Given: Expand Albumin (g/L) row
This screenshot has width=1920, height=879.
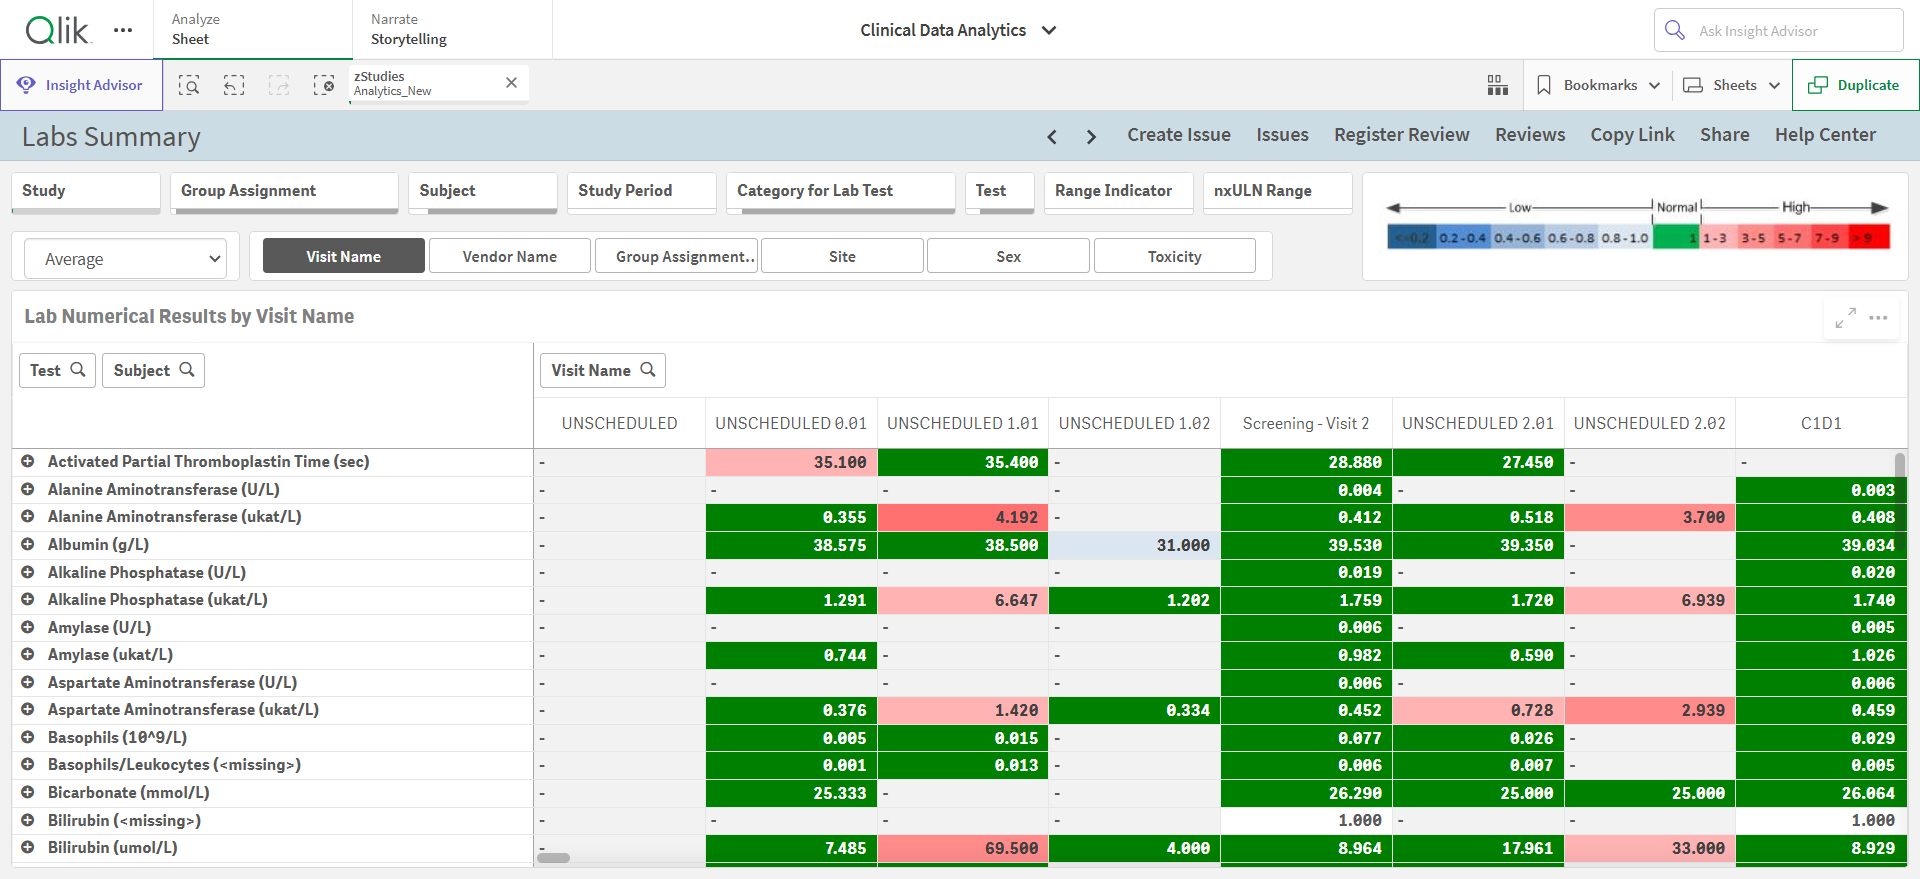Looking at the screenshot, I should [28, 544].
